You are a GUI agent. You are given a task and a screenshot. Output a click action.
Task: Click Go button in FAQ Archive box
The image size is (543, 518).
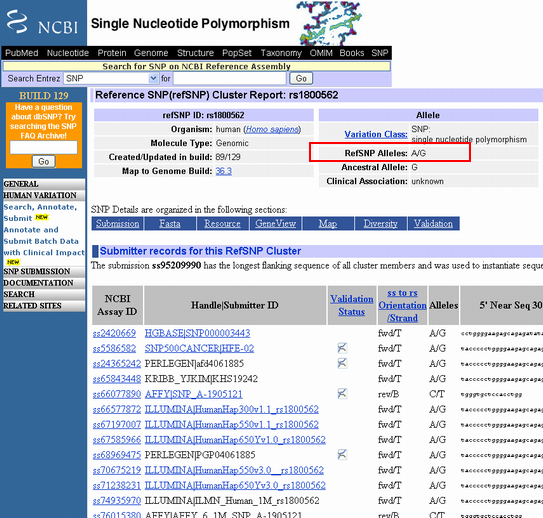(43, 162)
